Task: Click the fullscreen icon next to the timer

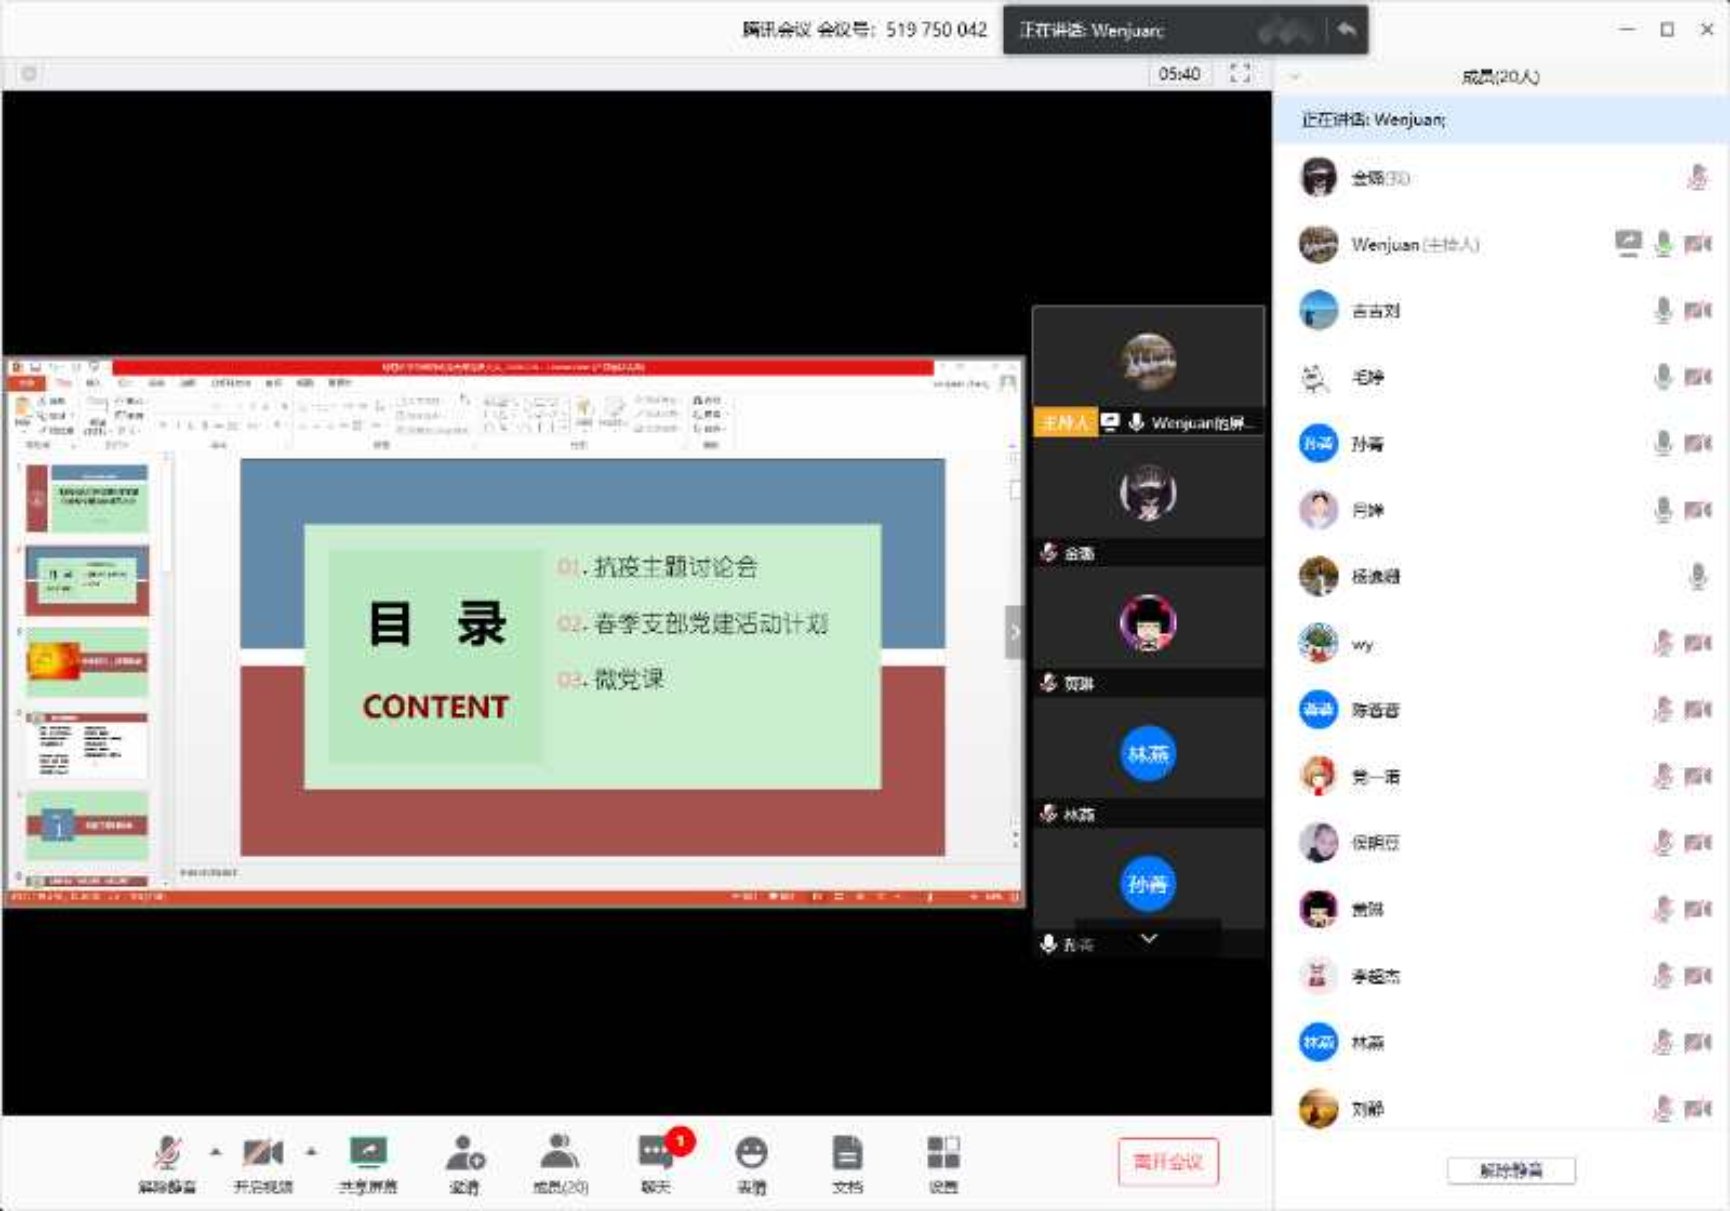Action: 1240,73
